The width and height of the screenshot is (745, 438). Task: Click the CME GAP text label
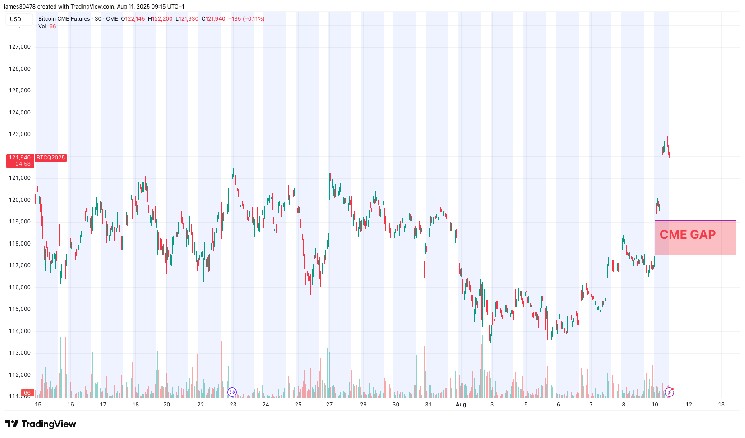coord(688,234)
